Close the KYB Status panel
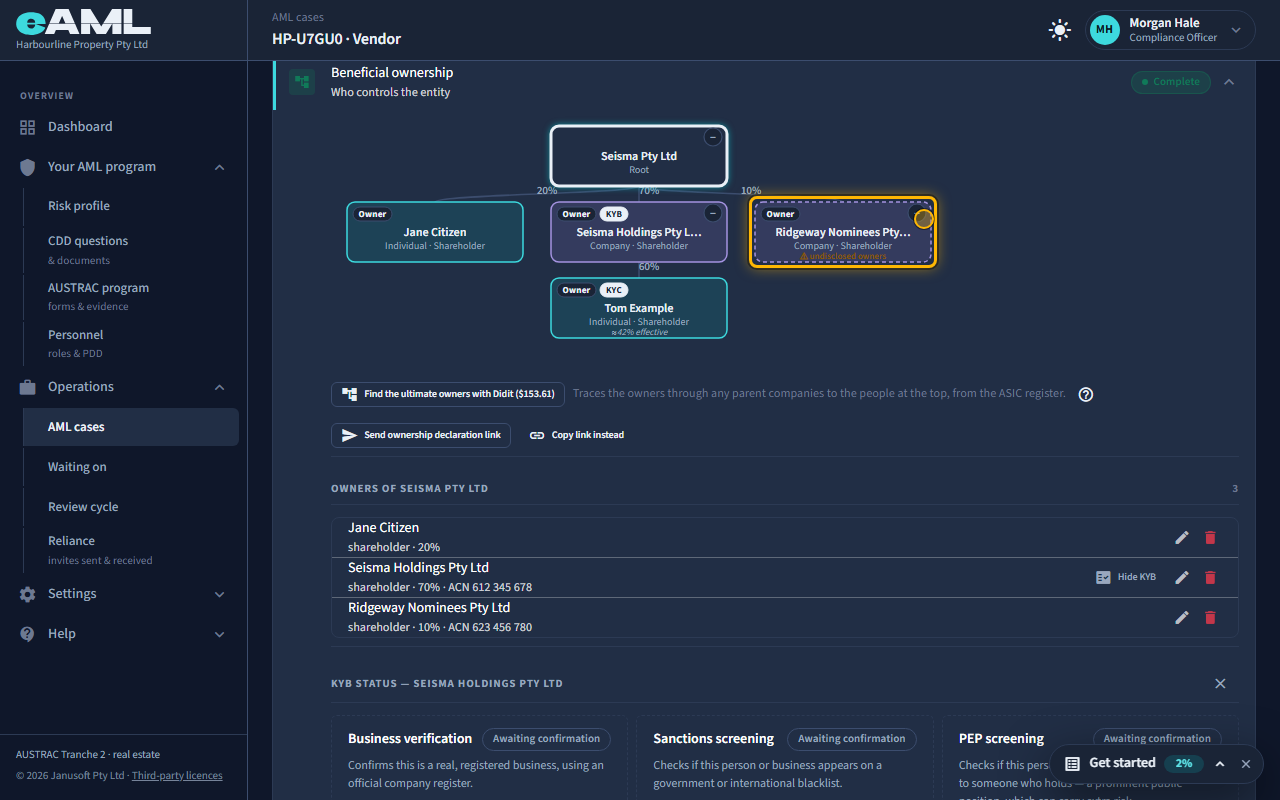Viewport: 1280px width, 800px height. click(x=1220, y=684)
